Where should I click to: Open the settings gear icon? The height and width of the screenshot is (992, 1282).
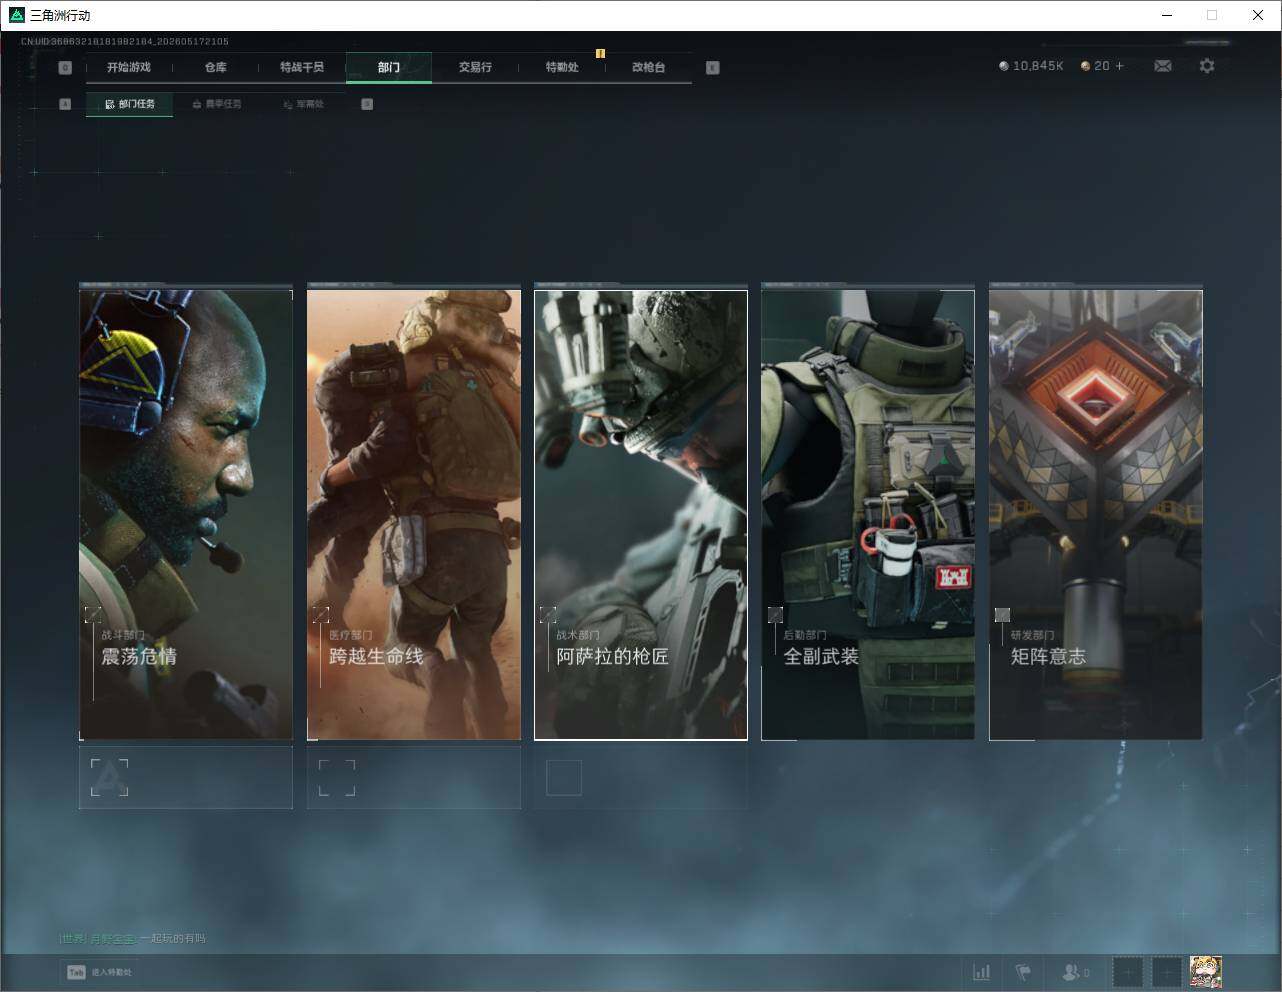1207,66
